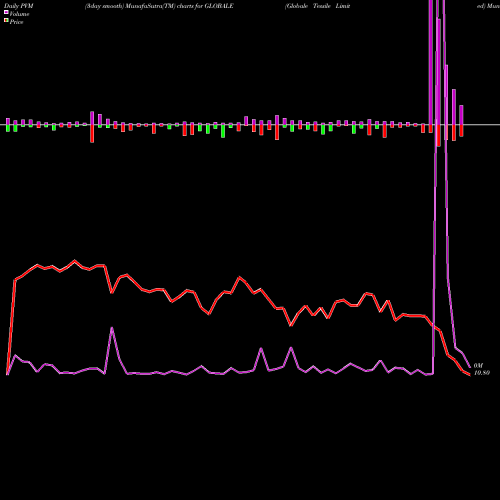Click the 'Daily PVM' chart title
Image resolution: width=500 pixels, height=500 pixels.
coord(19,6)
